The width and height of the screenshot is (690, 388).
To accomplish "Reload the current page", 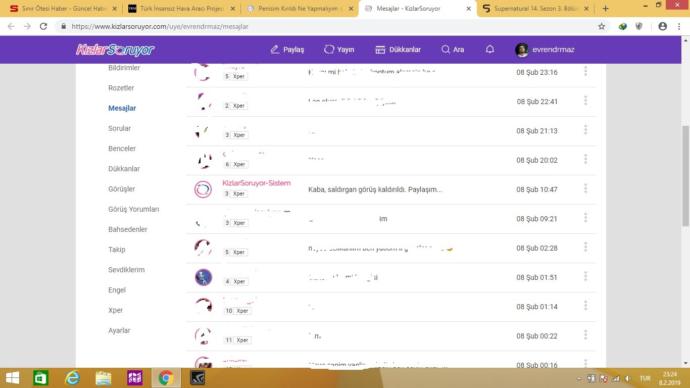I will tap(43, 26).
